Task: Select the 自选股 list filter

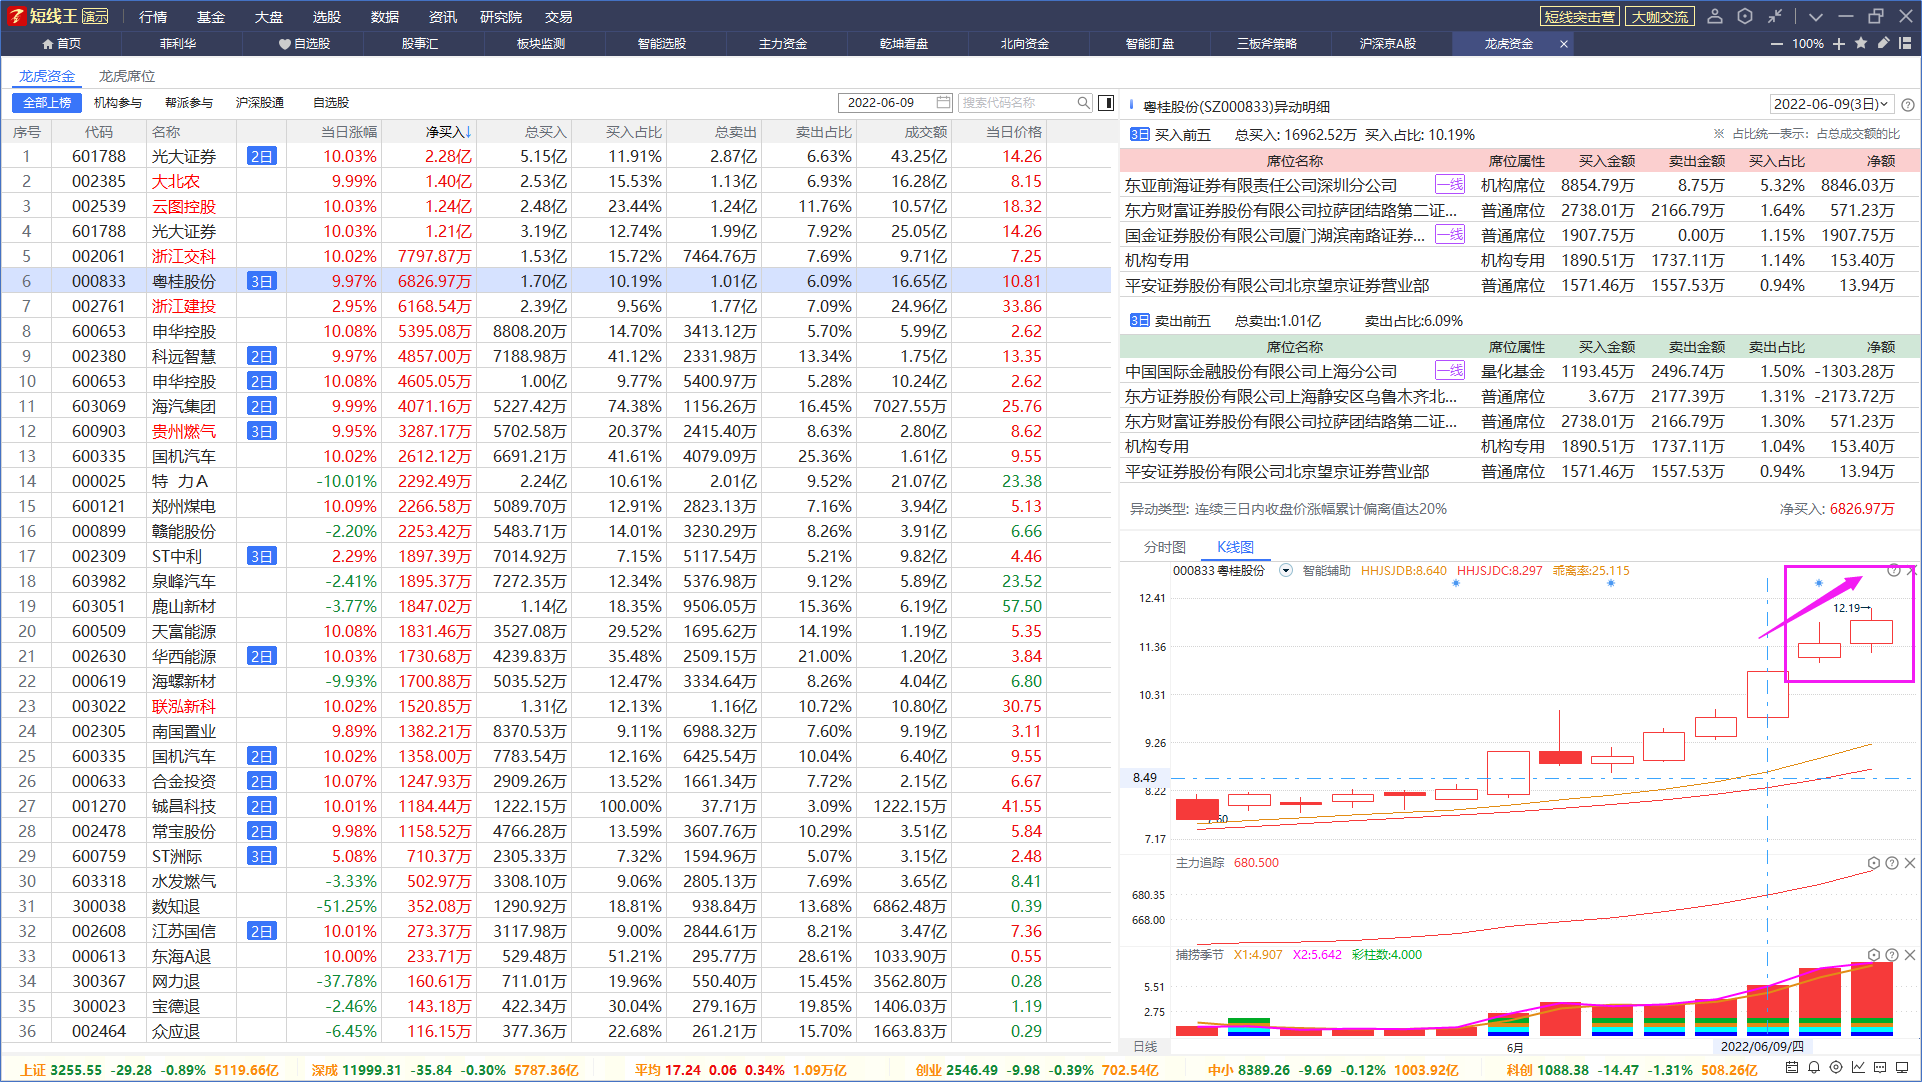Action: click(331, 103)
